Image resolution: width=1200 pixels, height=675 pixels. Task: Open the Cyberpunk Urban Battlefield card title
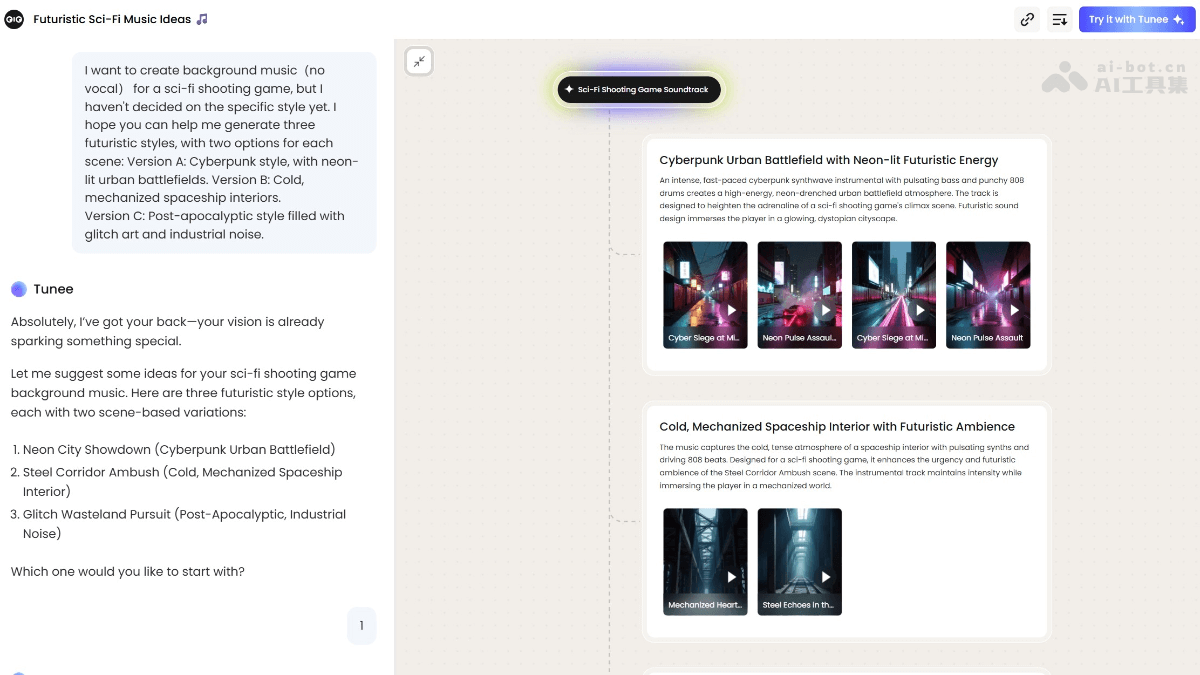click(828, 160)
